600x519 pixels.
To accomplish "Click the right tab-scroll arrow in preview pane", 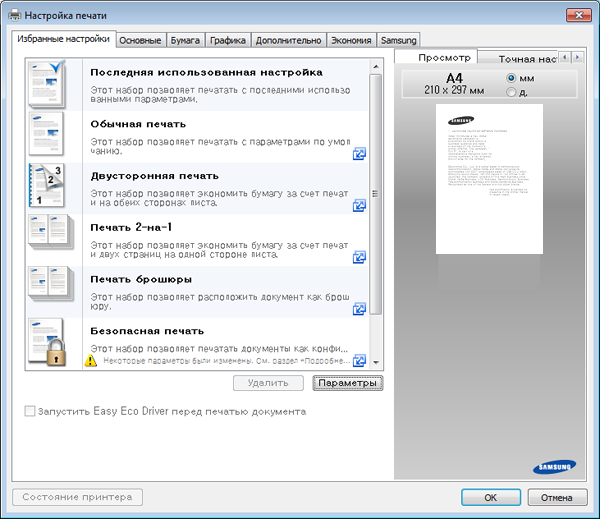I will pos(577,57).
